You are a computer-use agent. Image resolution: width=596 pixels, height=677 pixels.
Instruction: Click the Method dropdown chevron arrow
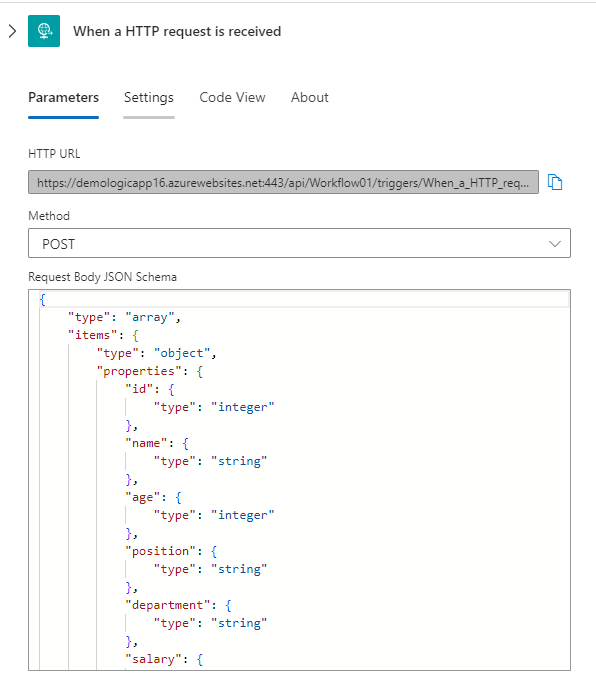tap(555, 244)
